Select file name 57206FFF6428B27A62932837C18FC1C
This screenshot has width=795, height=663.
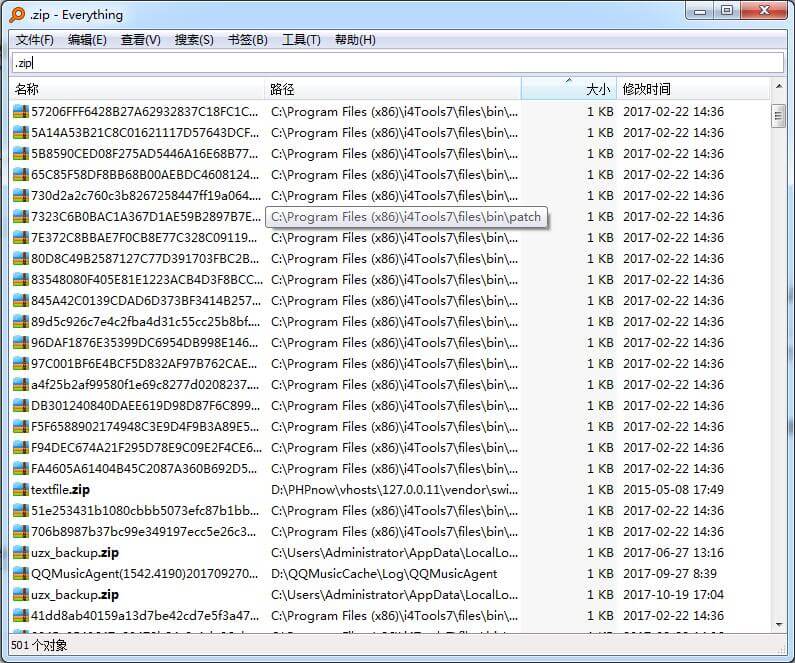point(144,112)
